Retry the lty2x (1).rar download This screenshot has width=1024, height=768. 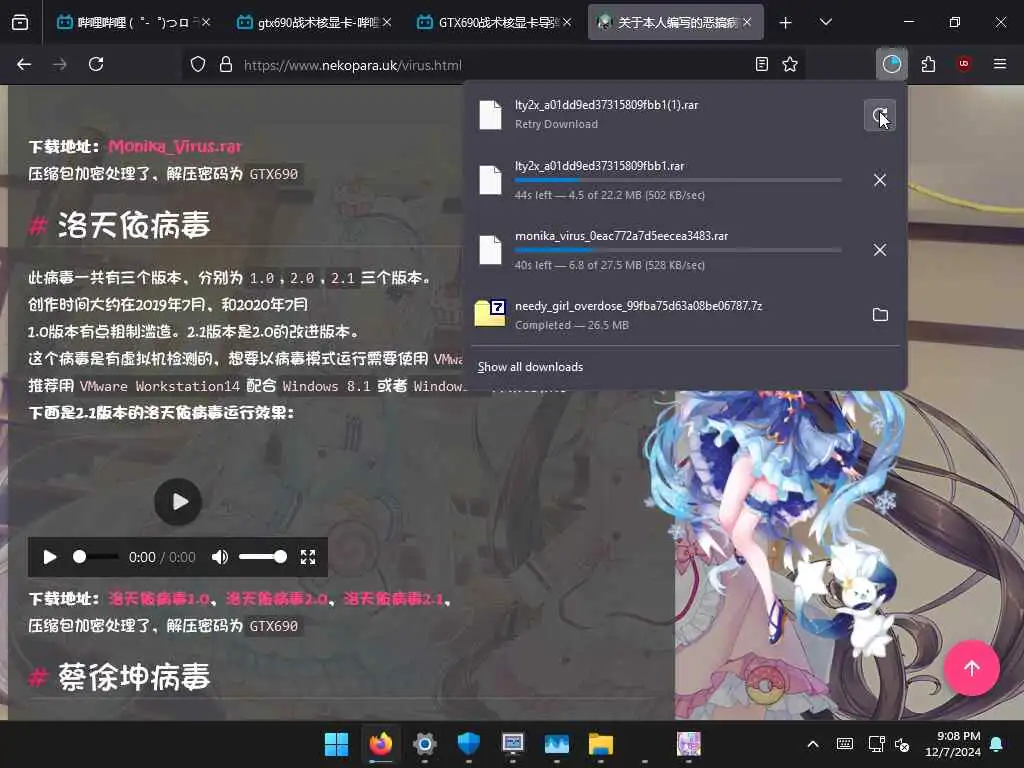(x=880, y=116)
